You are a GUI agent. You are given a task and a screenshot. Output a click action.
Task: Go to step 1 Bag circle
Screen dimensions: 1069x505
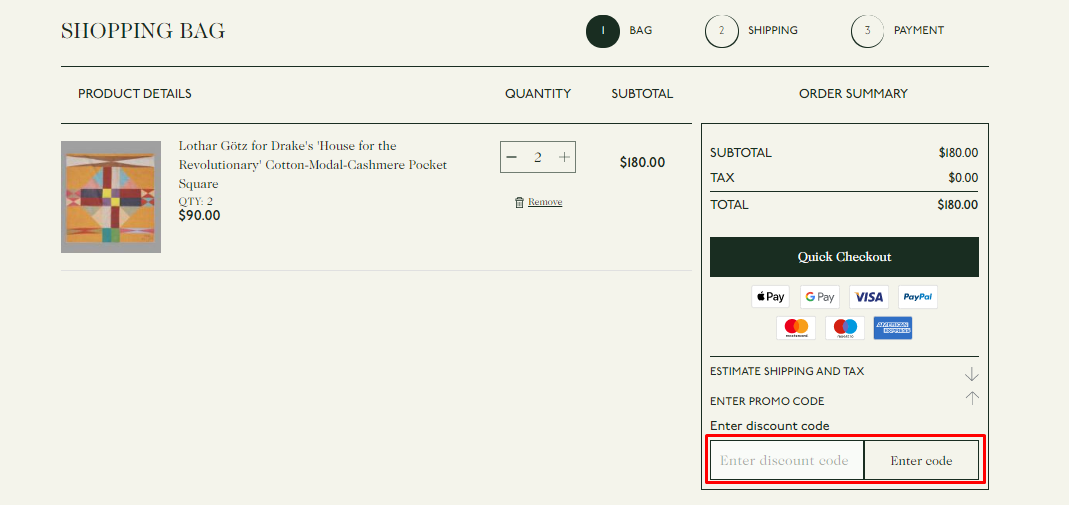click(603, 31)
